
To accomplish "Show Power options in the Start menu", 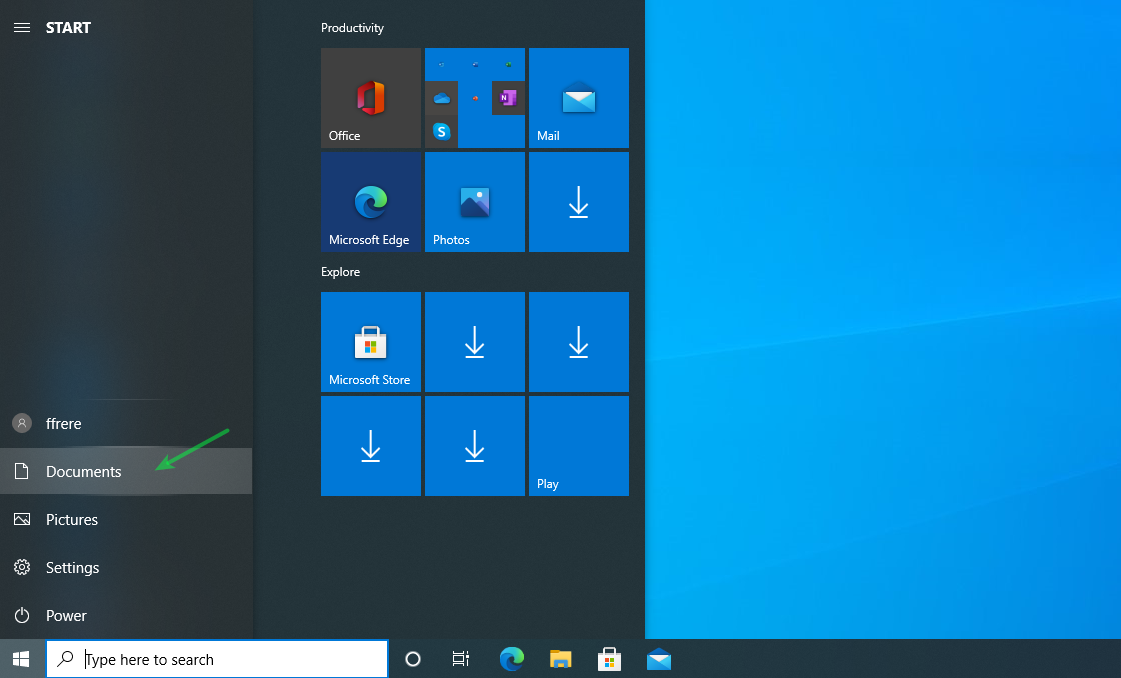I will (65, 616).
